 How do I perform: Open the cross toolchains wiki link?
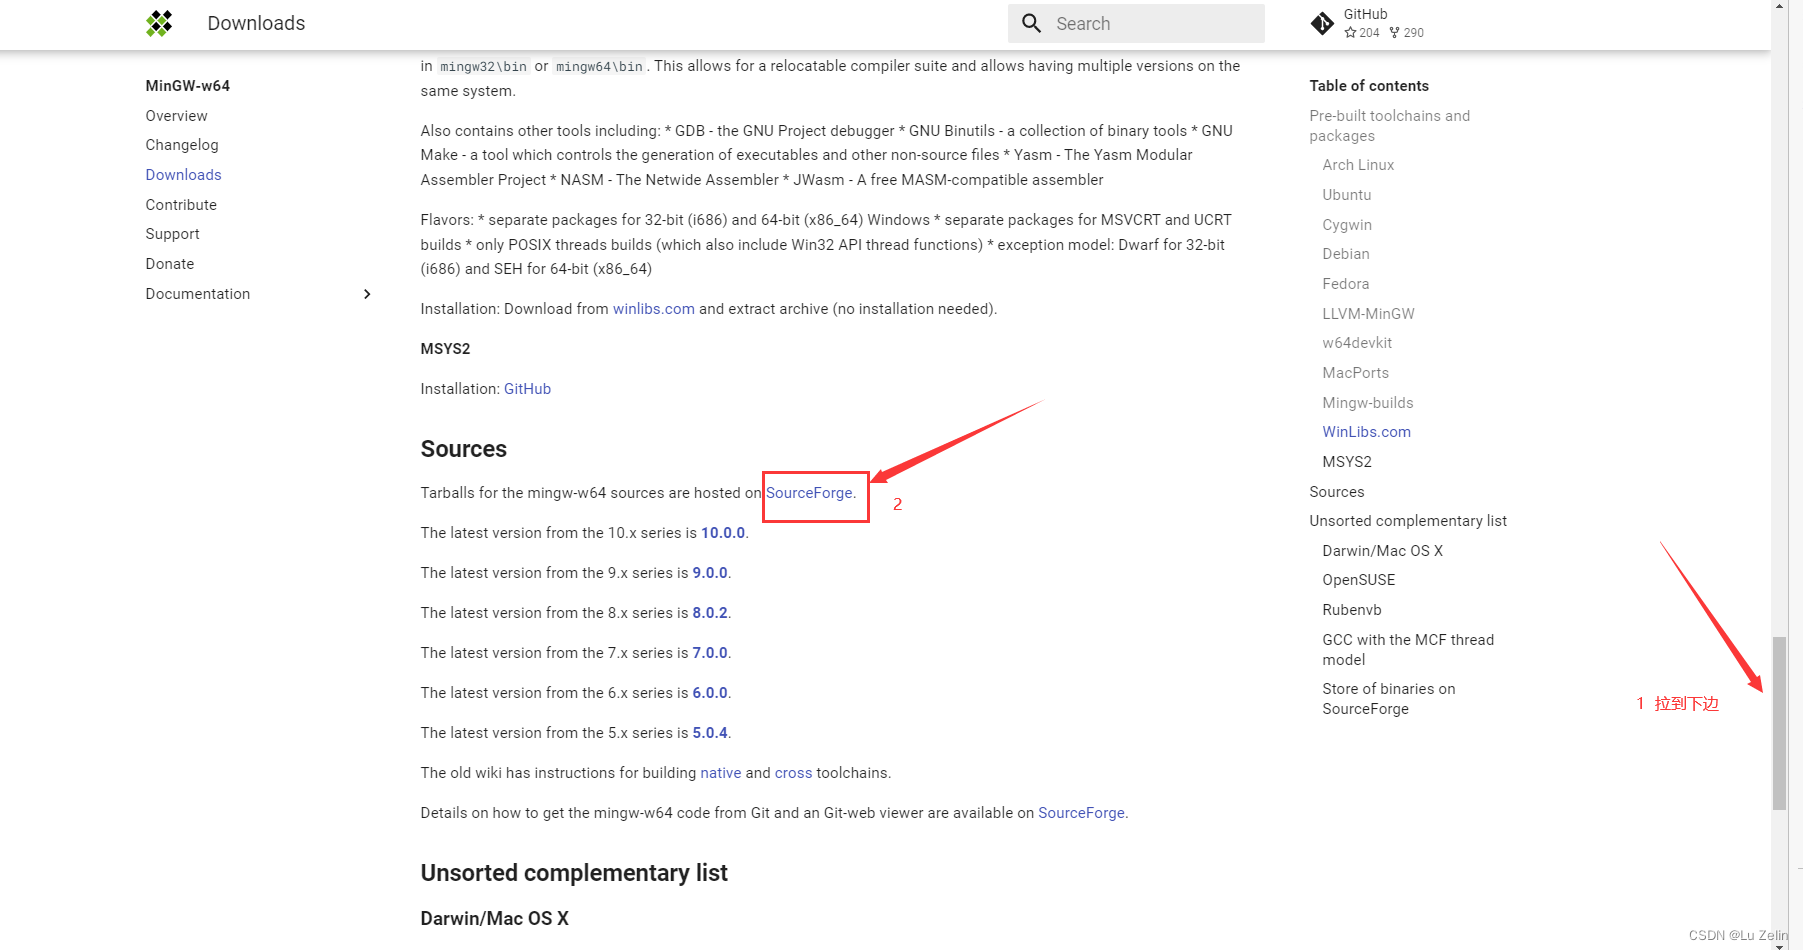coord(794,773)
